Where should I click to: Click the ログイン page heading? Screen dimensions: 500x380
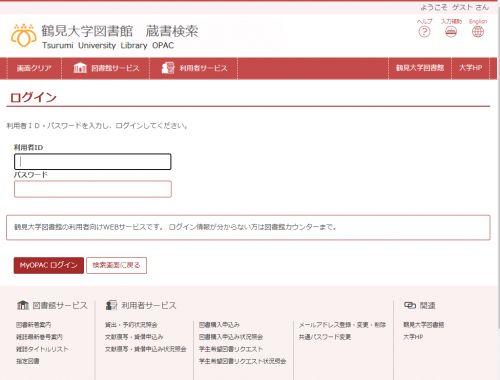tap(33, 98)
